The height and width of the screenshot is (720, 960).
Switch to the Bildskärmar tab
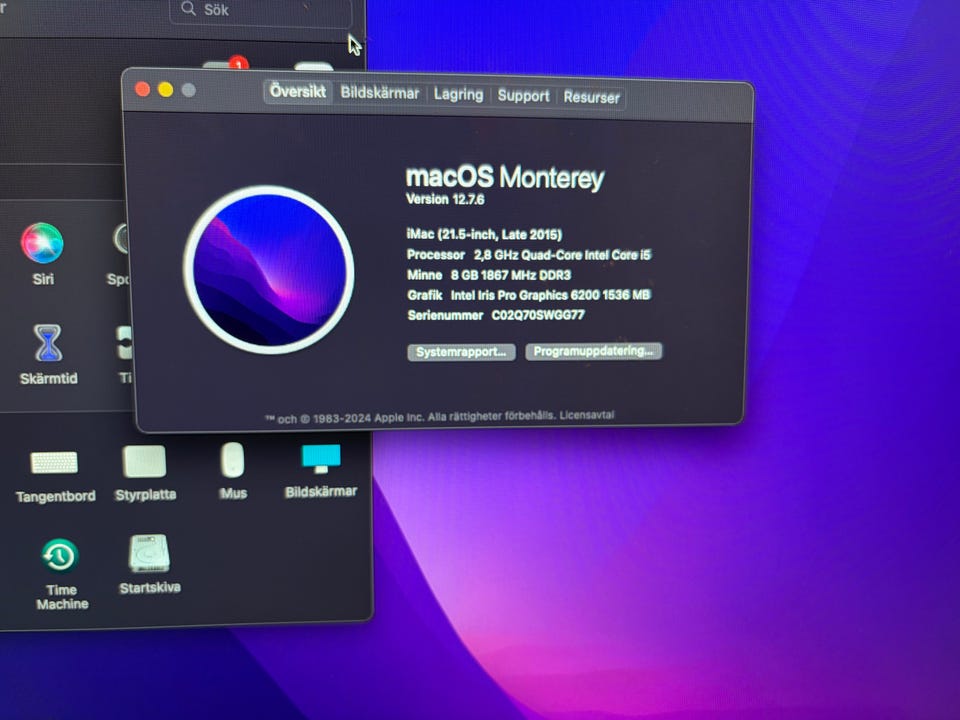point(380,93)
